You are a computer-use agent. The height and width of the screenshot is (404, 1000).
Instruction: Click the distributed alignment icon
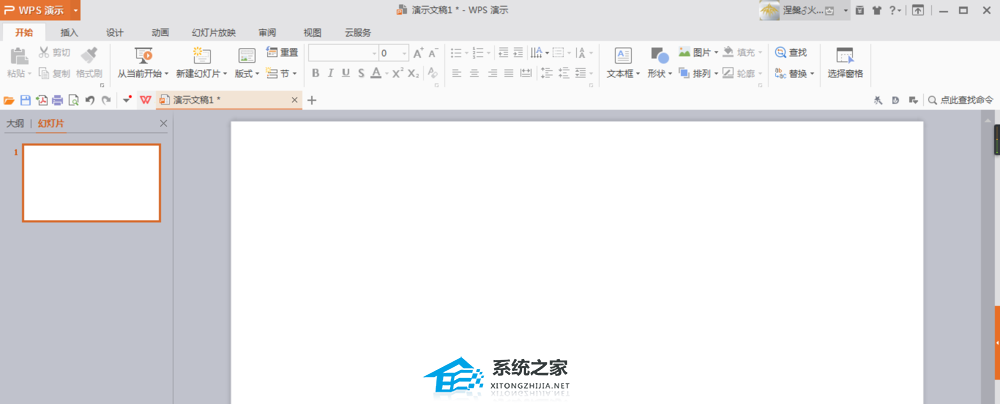click(x=526, y=73)
